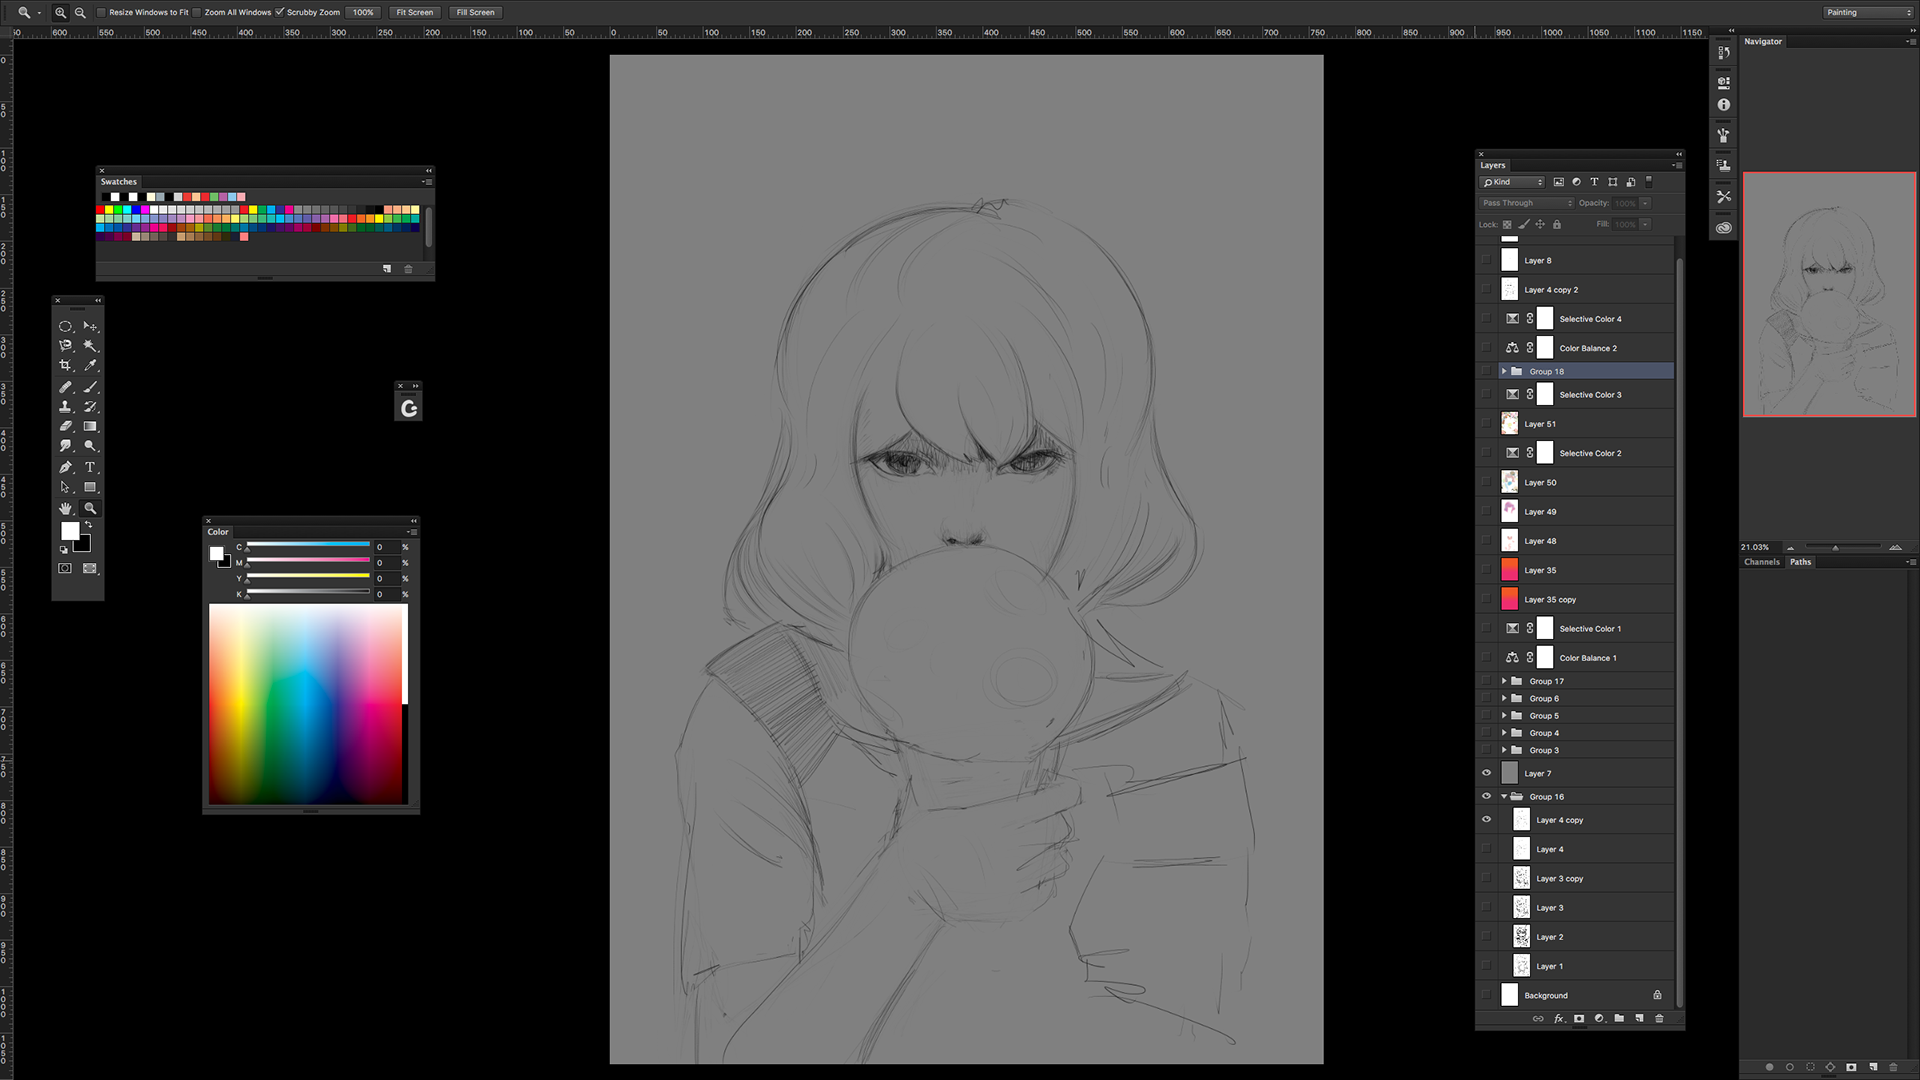Click the Fit Screen button
Screen dimensions: 1920x1080
coord(414,13)
